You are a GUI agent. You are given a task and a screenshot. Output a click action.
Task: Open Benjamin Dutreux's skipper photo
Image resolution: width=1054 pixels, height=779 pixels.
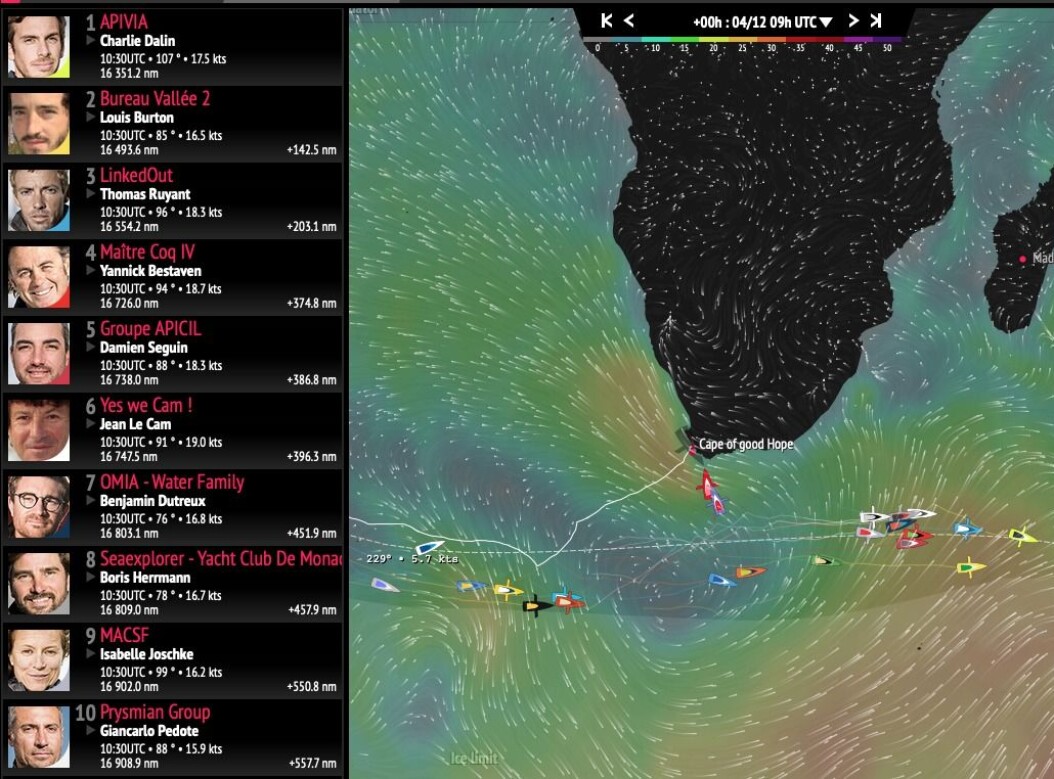(38, 506)
